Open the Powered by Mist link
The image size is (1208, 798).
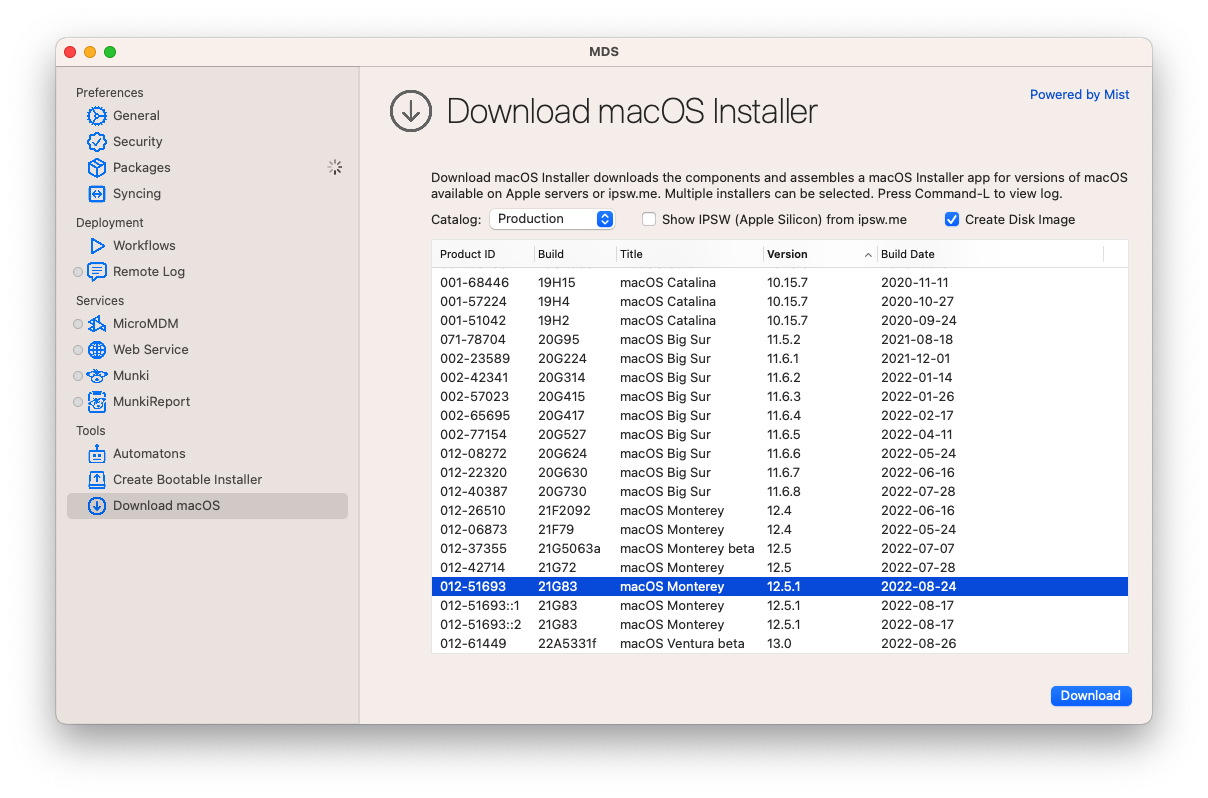pyautogui.click(x=1080, y=95)
